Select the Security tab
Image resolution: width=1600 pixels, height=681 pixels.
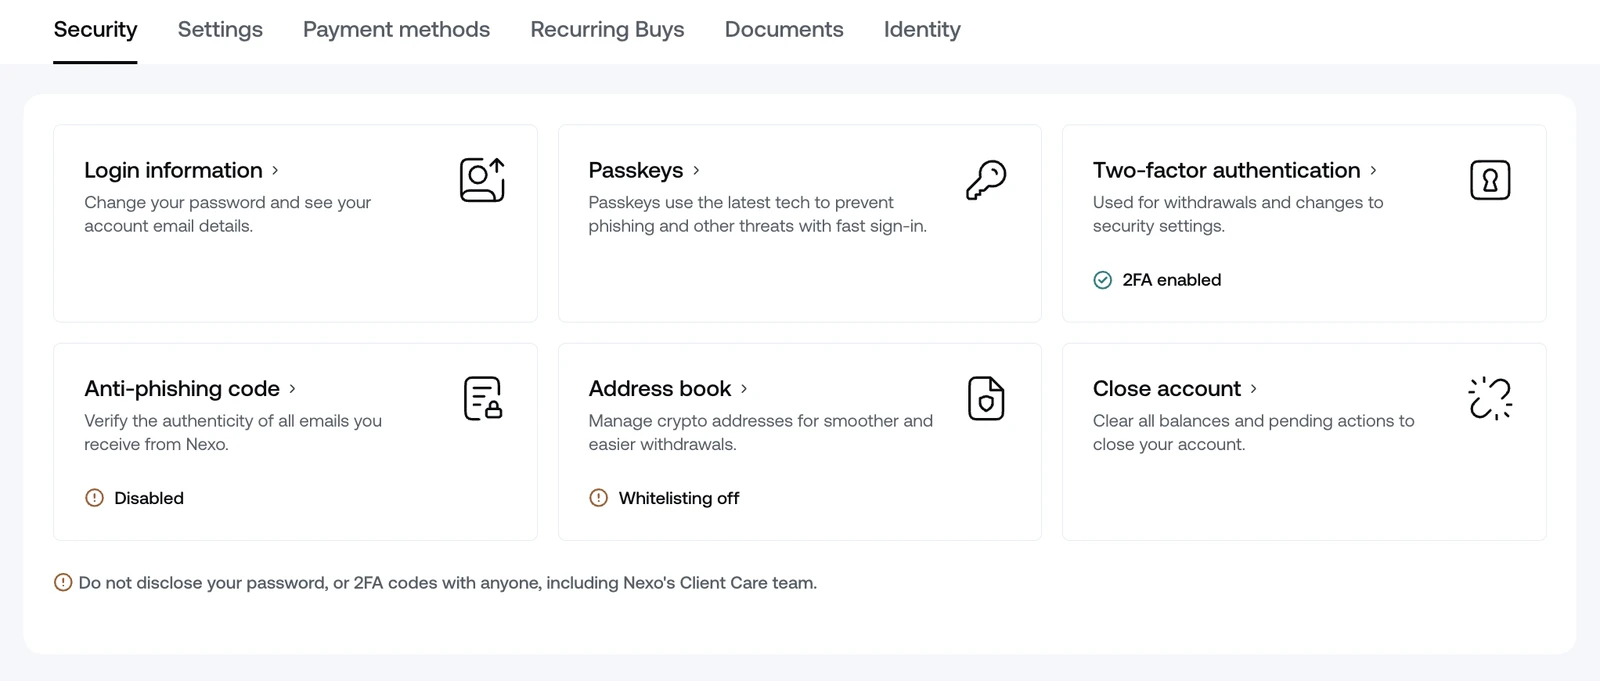pos(95,30)
